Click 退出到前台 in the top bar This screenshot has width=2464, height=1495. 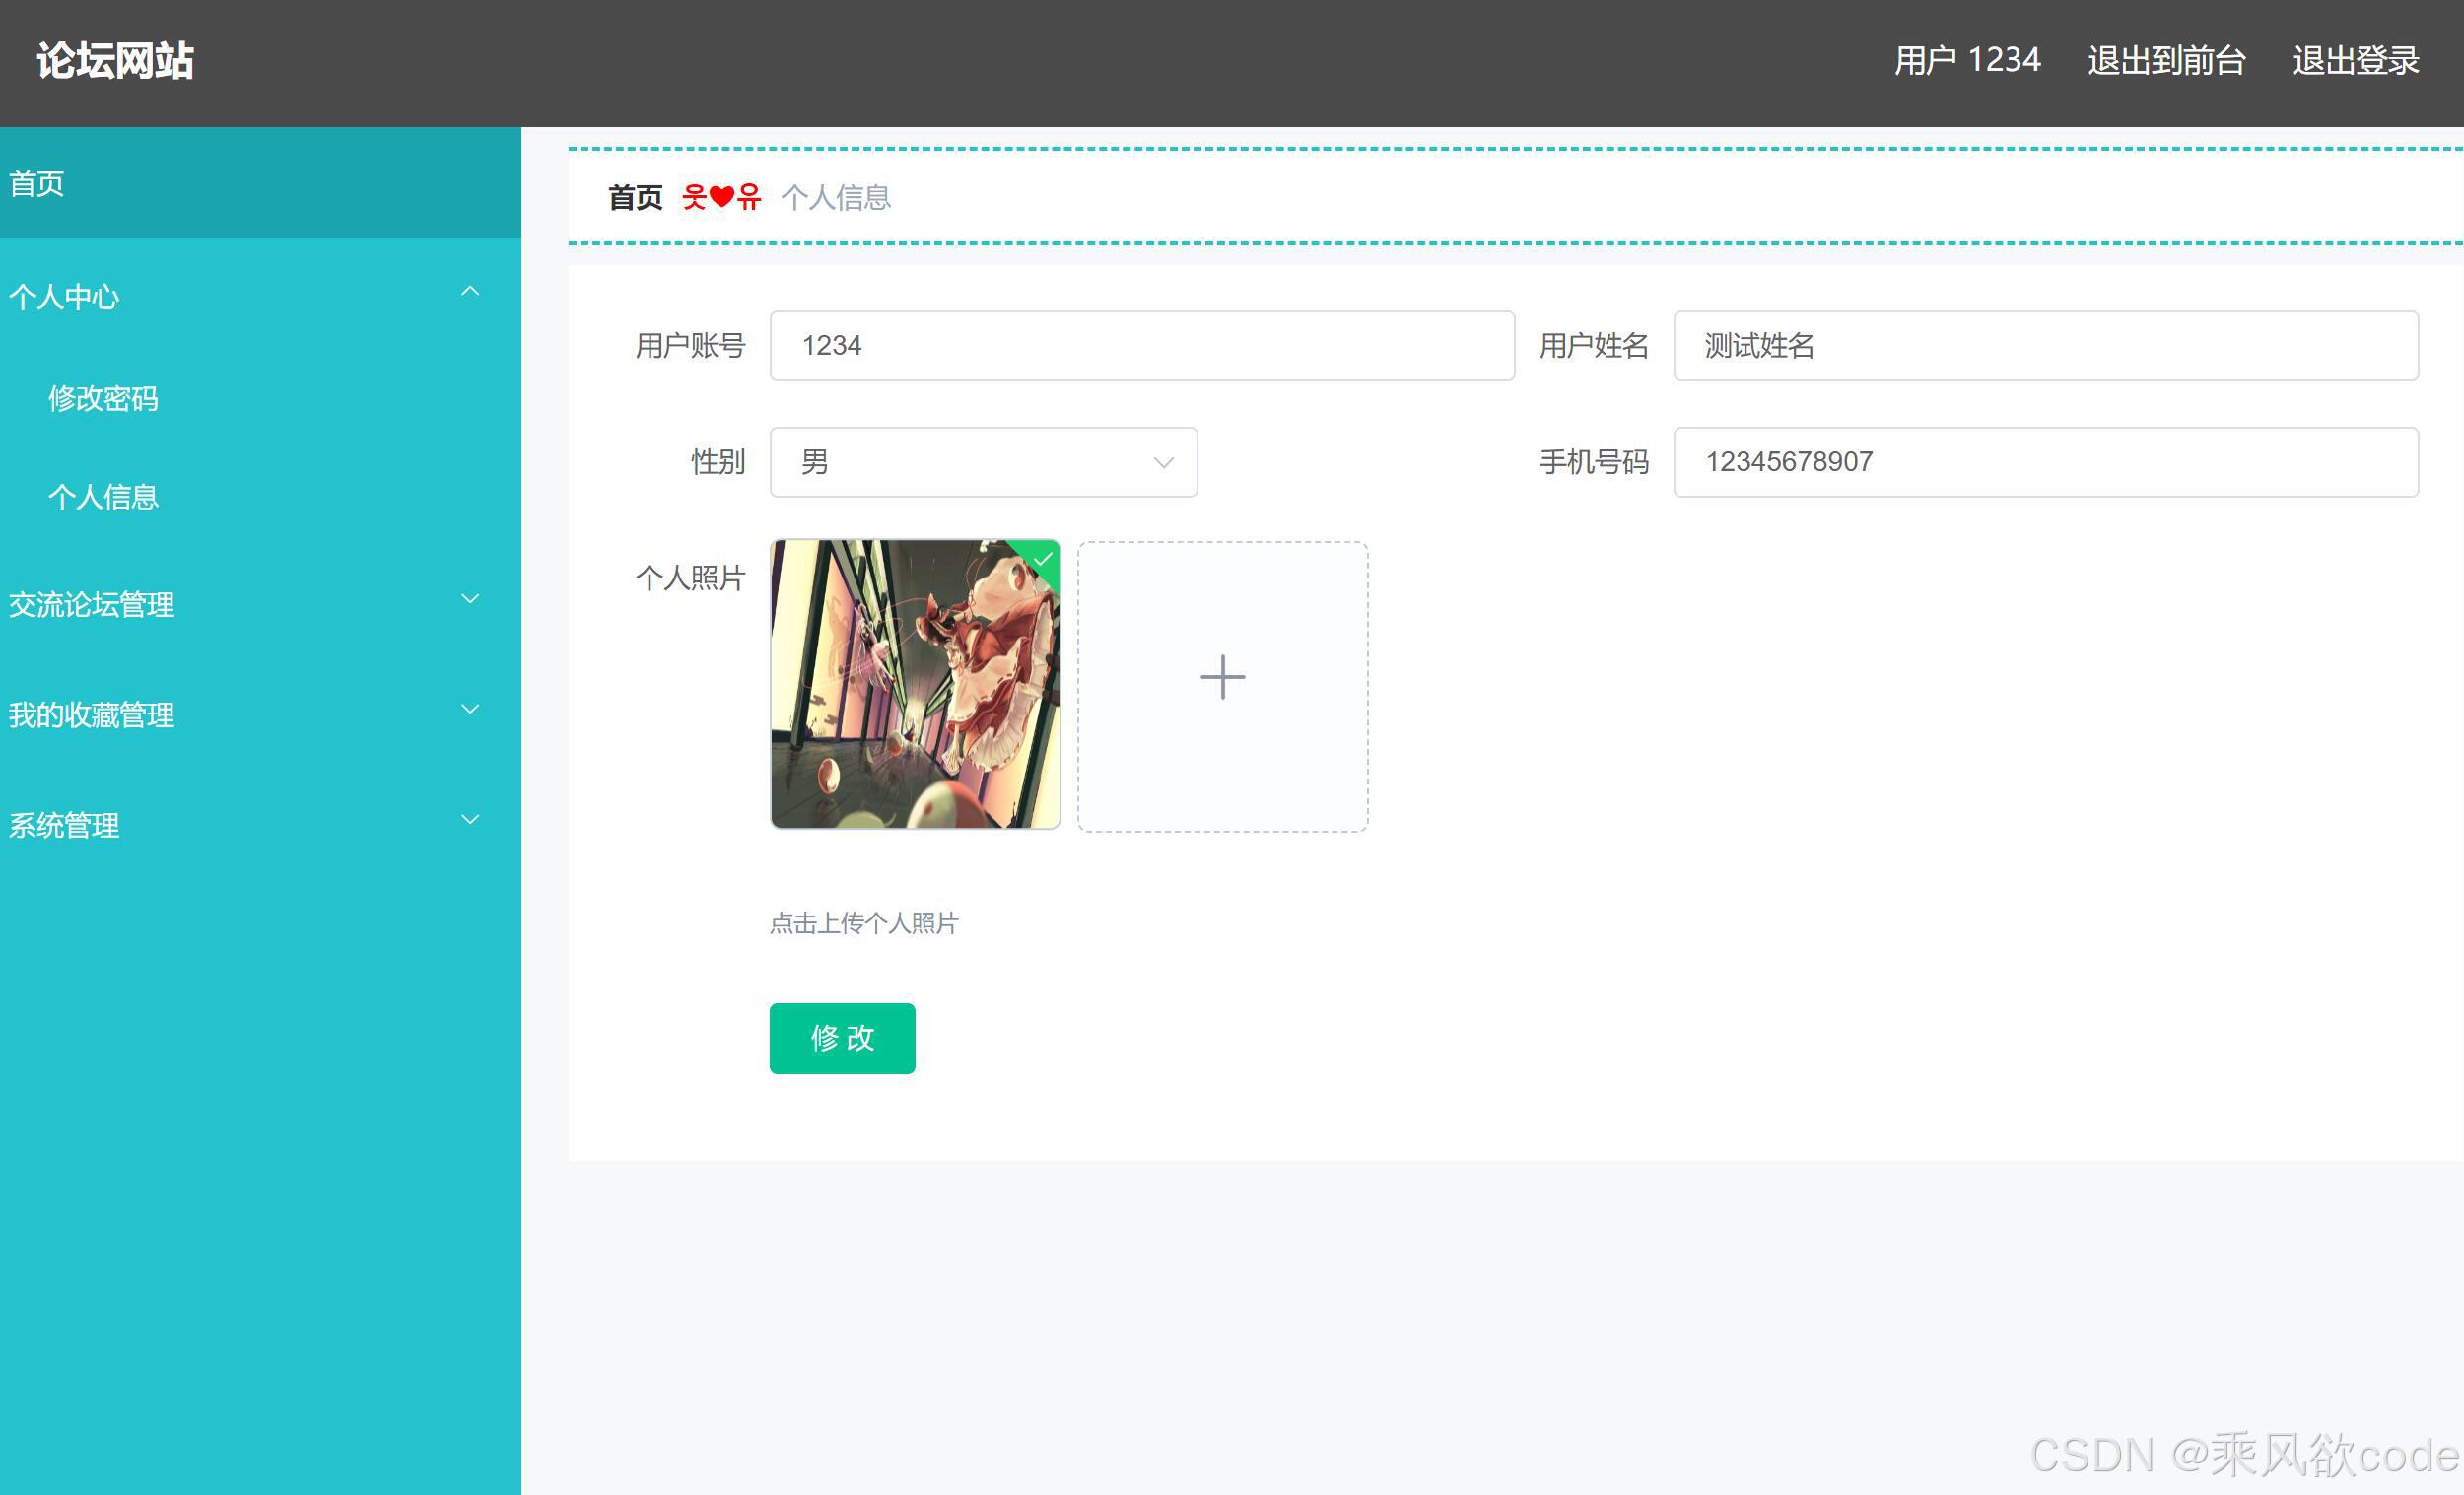(2166, 60)
